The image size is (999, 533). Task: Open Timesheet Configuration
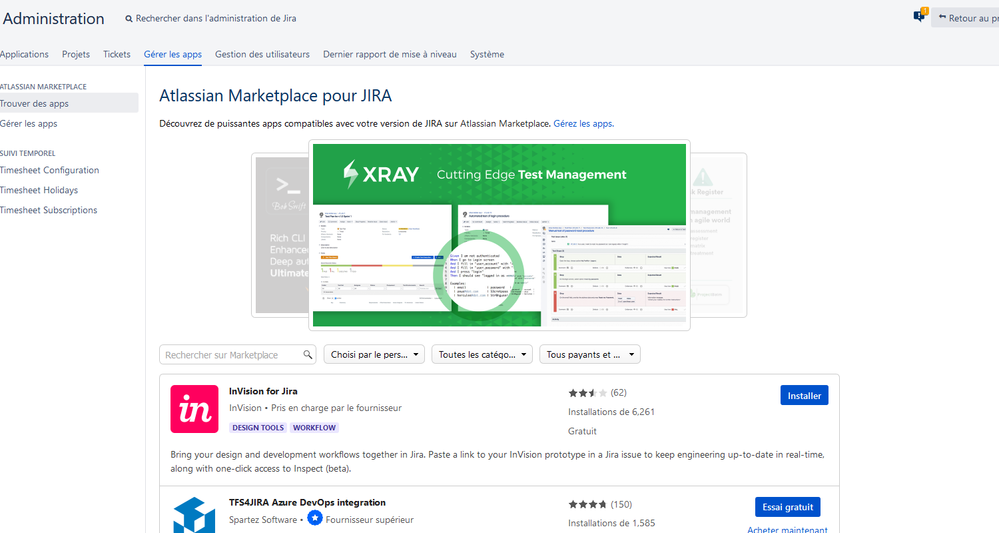[x=50, y=170]
